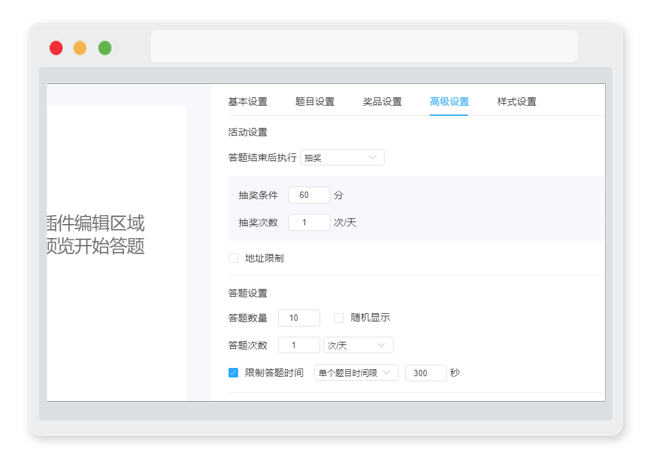The height and width of the screenshot is (460, 660).
Task: Expand the 次/天 frequency dropdown
Action: [358, 345]
